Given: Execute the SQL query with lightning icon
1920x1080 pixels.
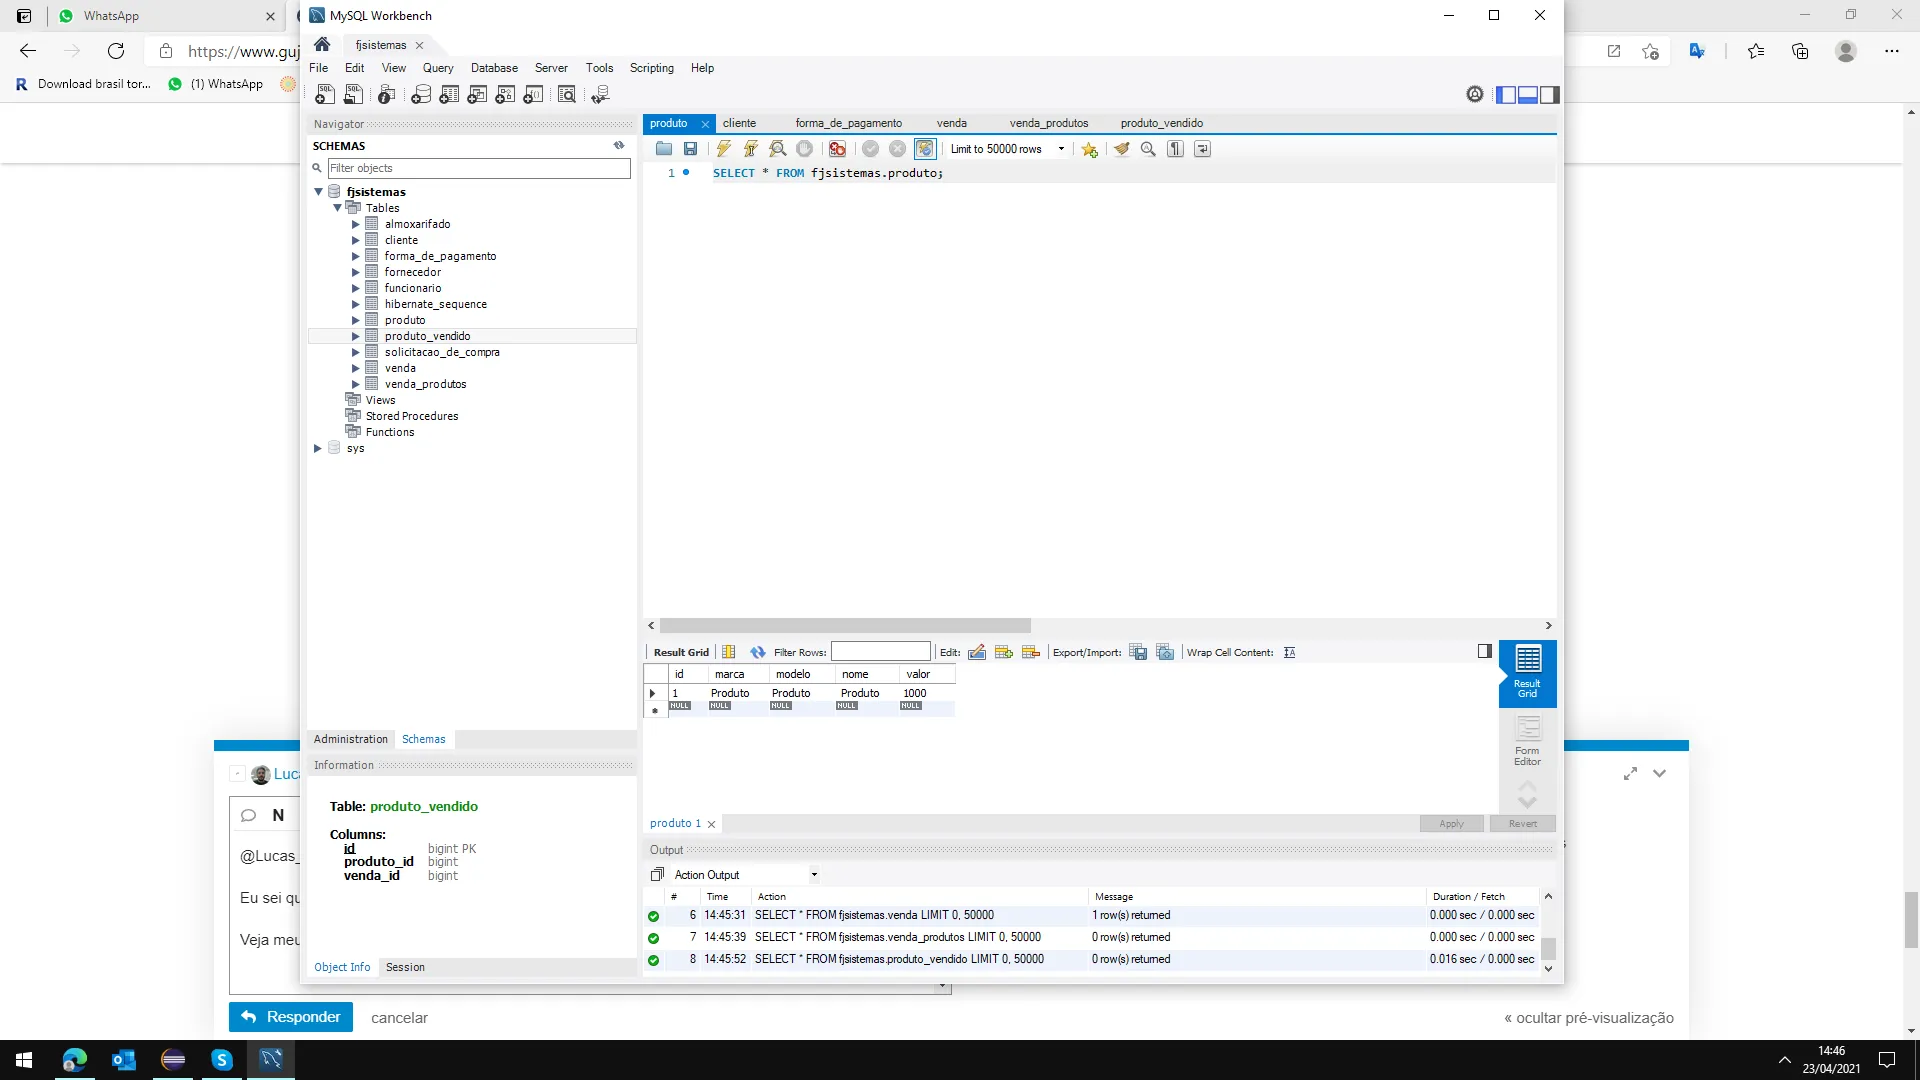Looking at the screenshot, I should point(723,149).
